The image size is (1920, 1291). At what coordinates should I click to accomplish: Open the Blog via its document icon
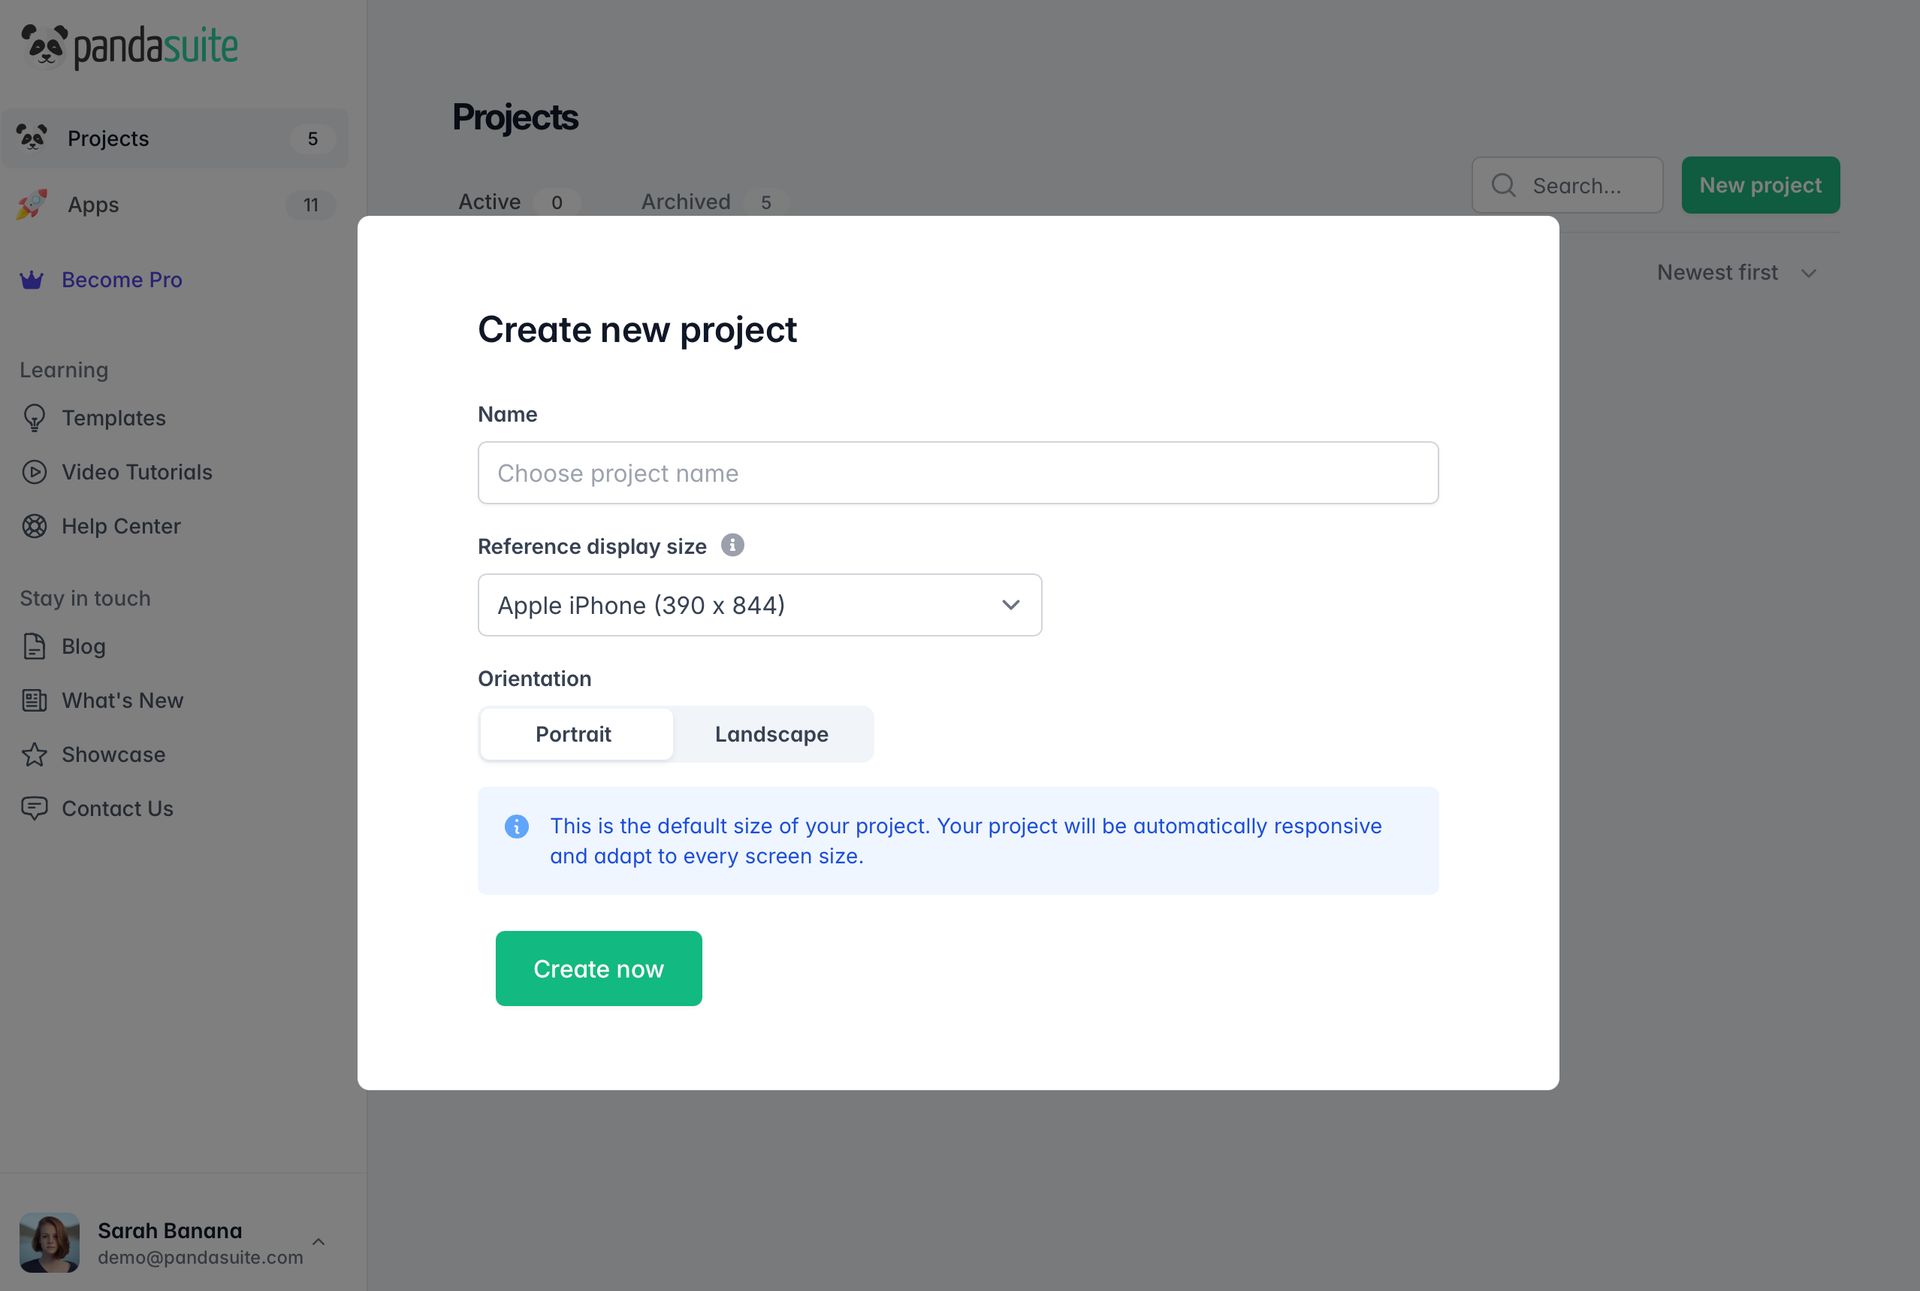tap(34, 646)
